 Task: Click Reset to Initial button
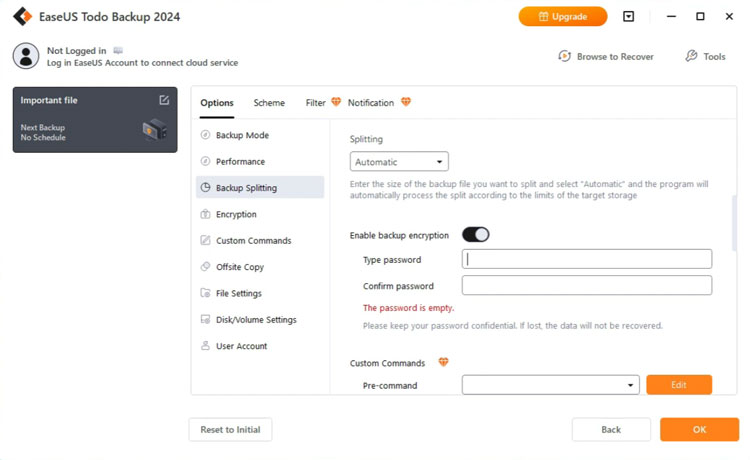[x=231, y=429]
